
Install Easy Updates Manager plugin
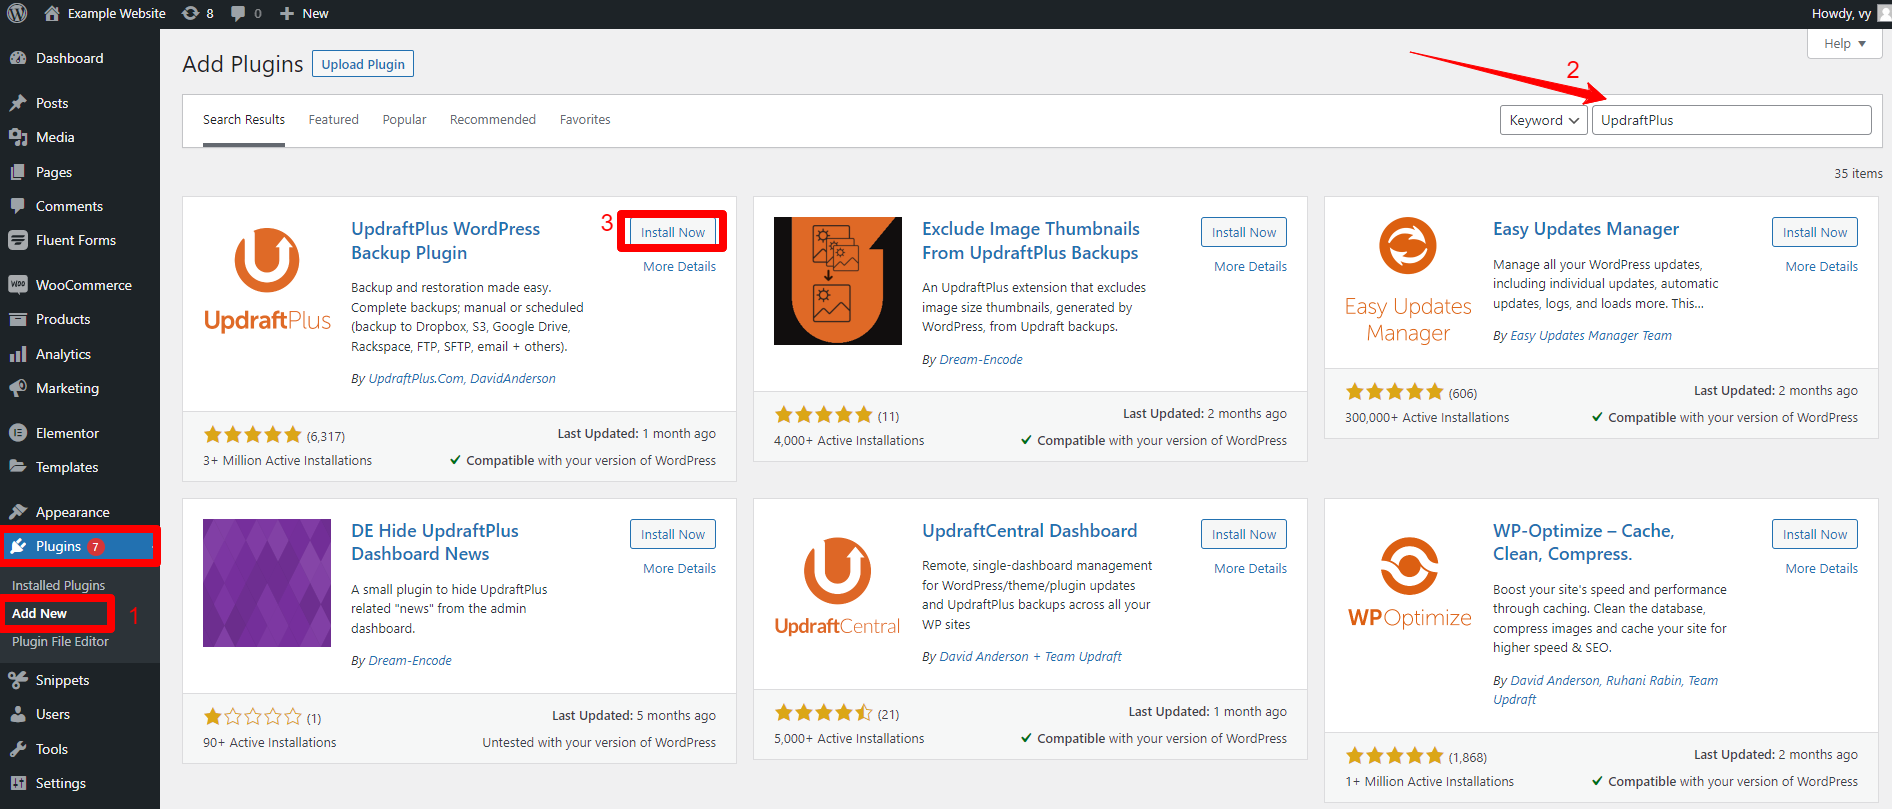[x=1815, y=232]
